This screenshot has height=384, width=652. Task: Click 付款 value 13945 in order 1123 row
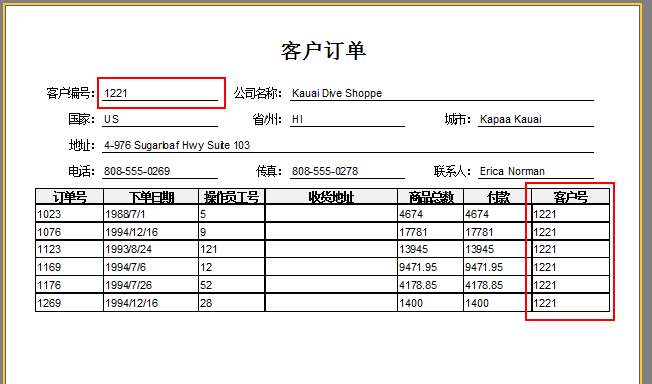(x=479, y=249)
